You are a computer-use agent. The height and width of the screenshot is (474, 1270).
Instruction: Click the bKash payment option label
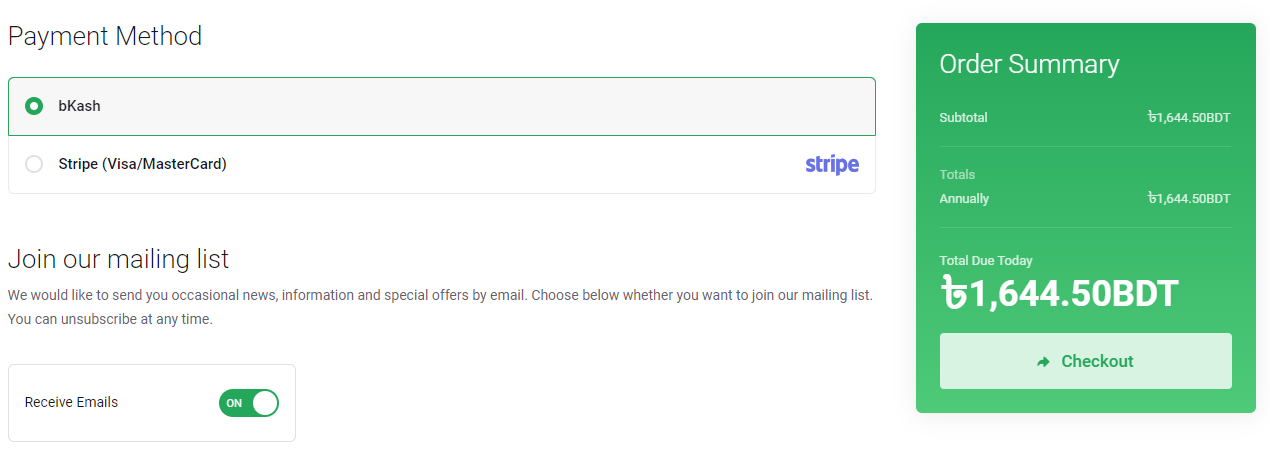[x=79, y=106]
